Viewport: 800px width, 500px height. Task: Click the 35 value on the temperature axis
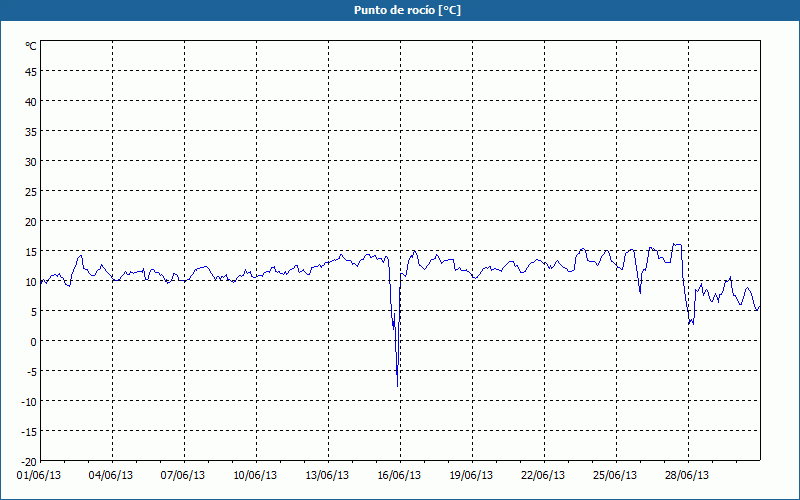pos(31,132)
